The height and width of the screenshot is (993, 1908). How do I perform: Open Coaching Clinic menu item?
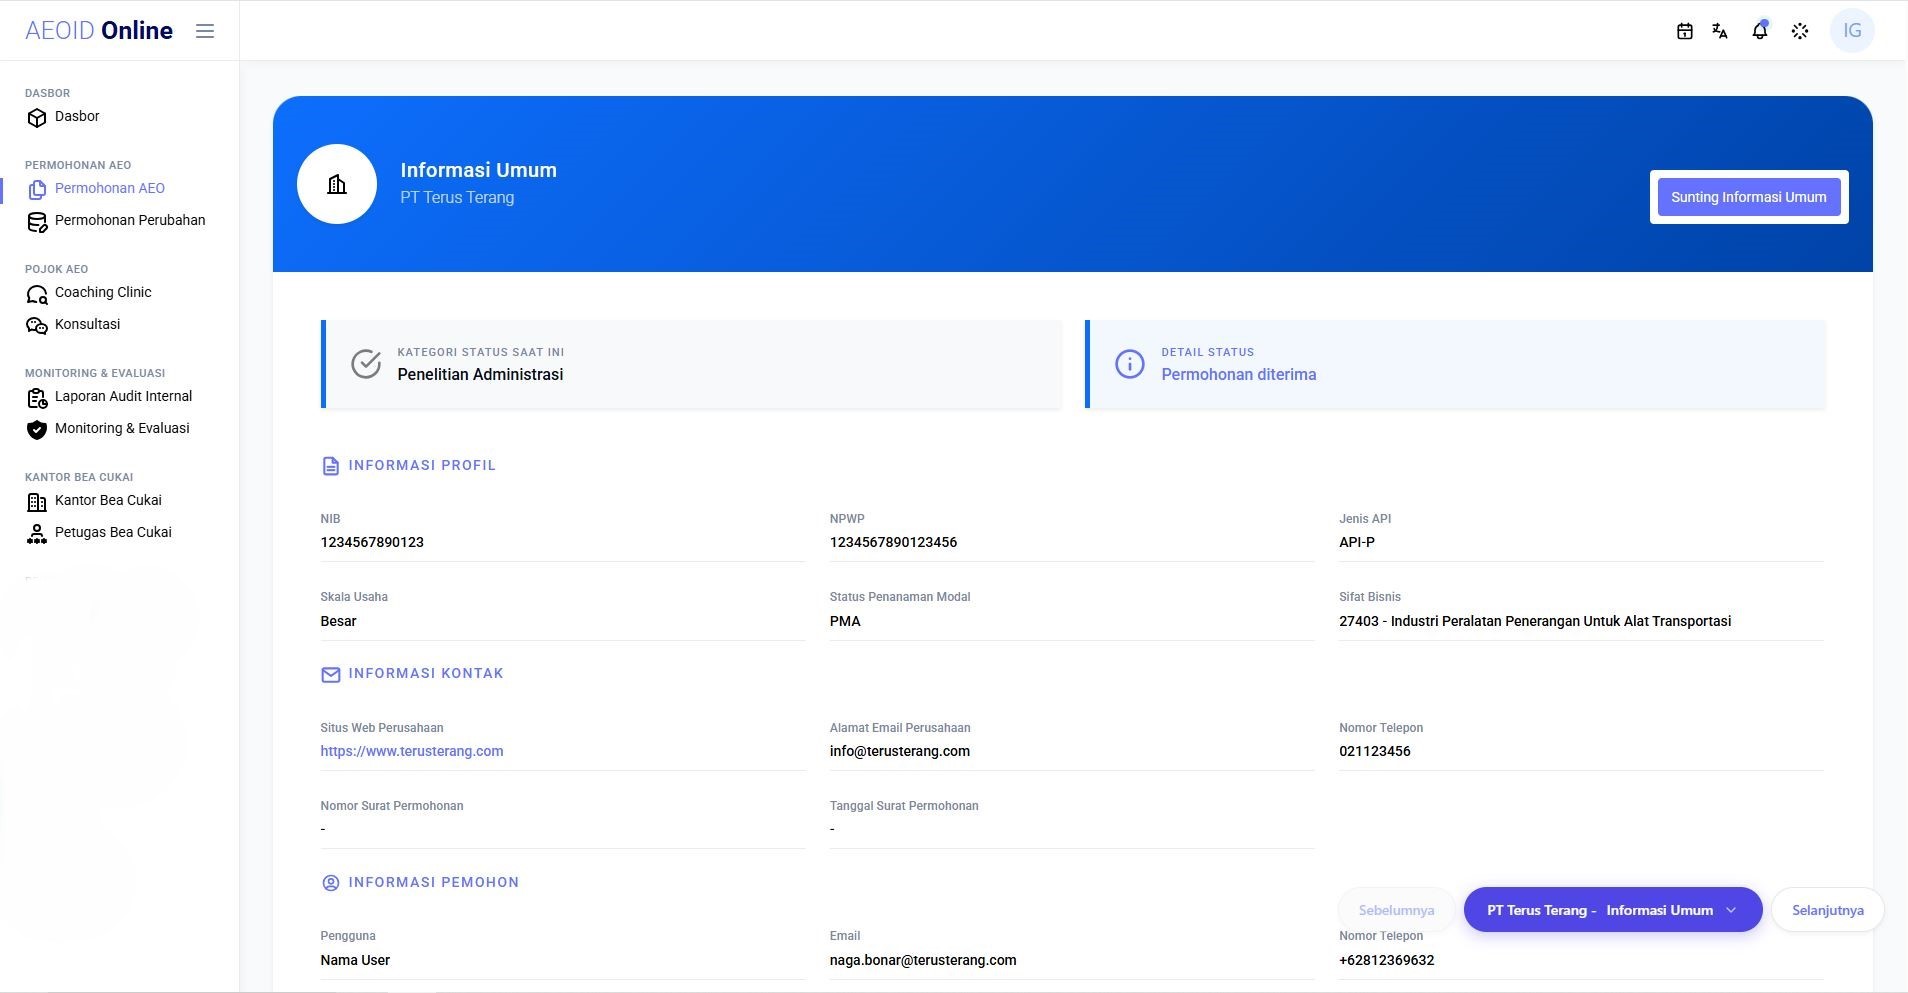click(x=103, y=292)
